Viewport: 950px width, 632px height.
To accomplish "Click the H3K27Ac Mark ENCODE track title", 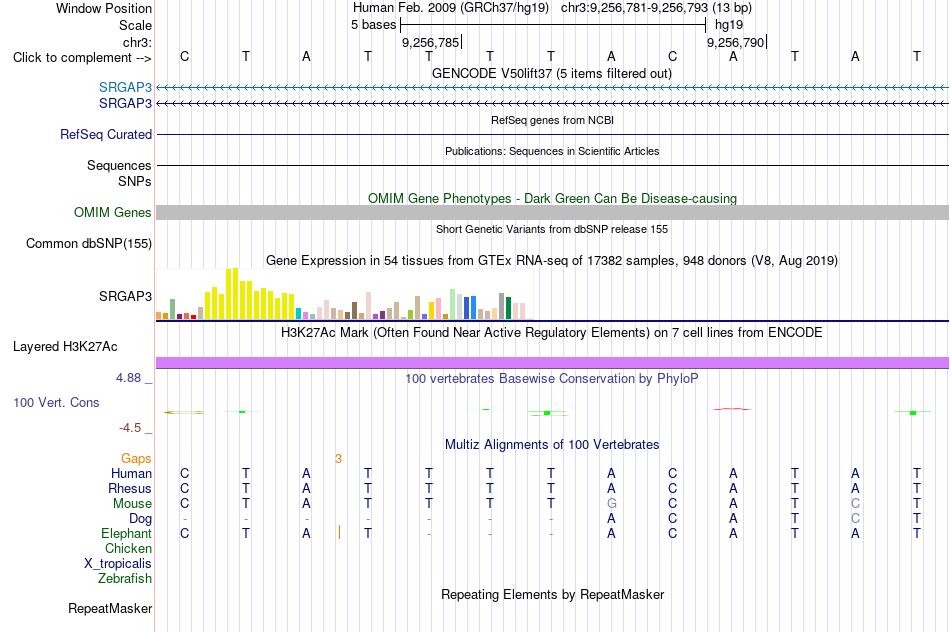I will (x=552, y=333).
